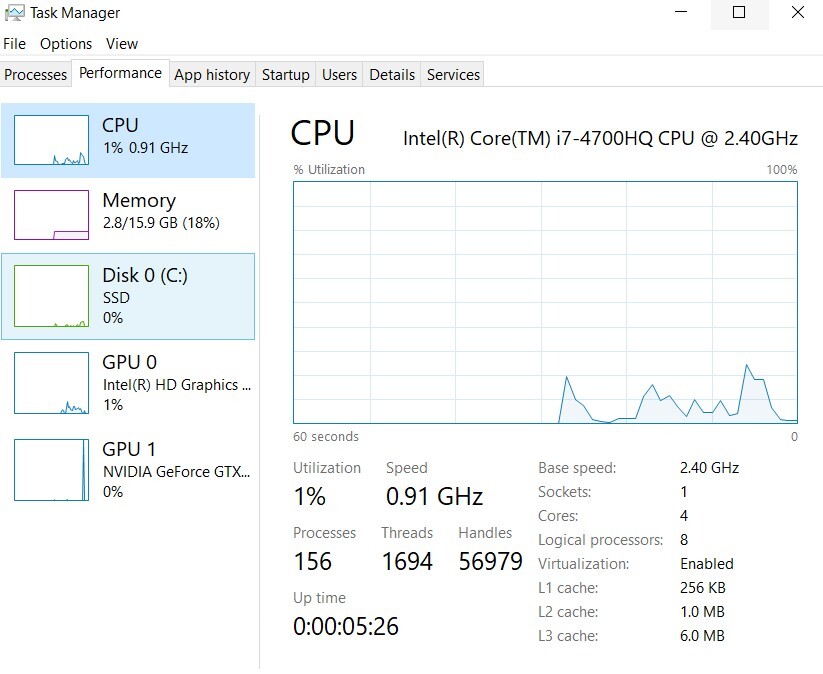The height and width of the screenshot is (674, 823).
Task: Open the Options menu
Action: [66, 44]
